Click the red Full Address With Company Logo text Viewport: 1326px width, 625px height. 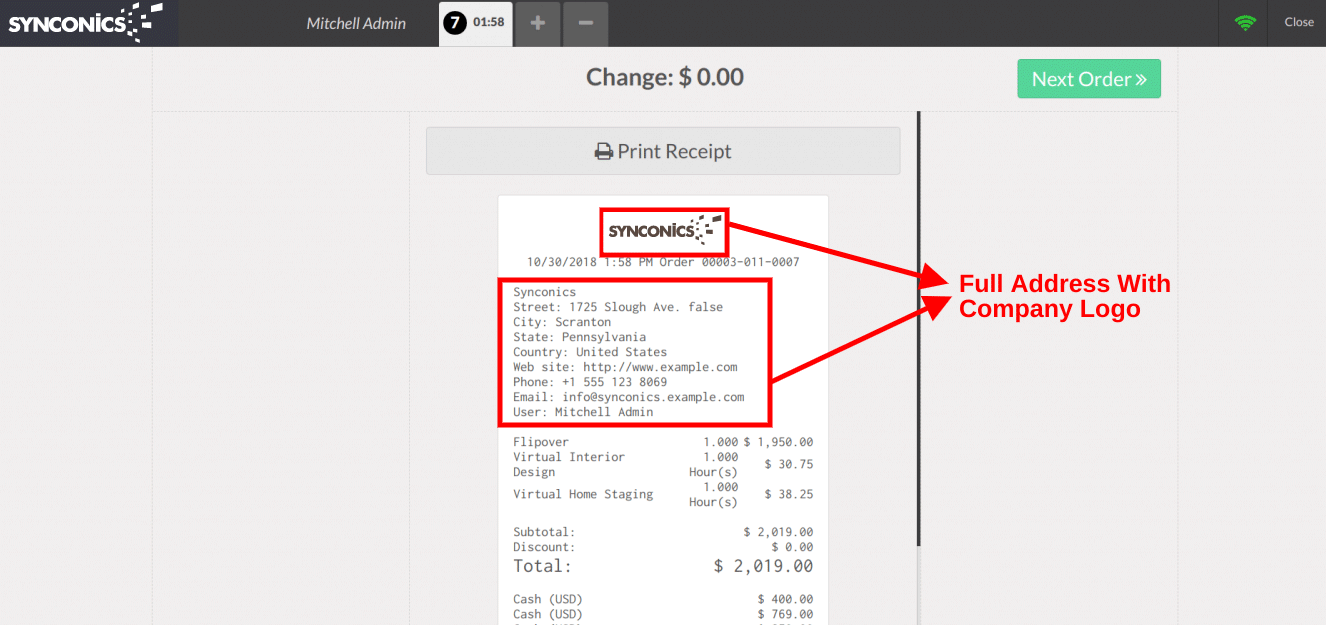[1063, 296]
